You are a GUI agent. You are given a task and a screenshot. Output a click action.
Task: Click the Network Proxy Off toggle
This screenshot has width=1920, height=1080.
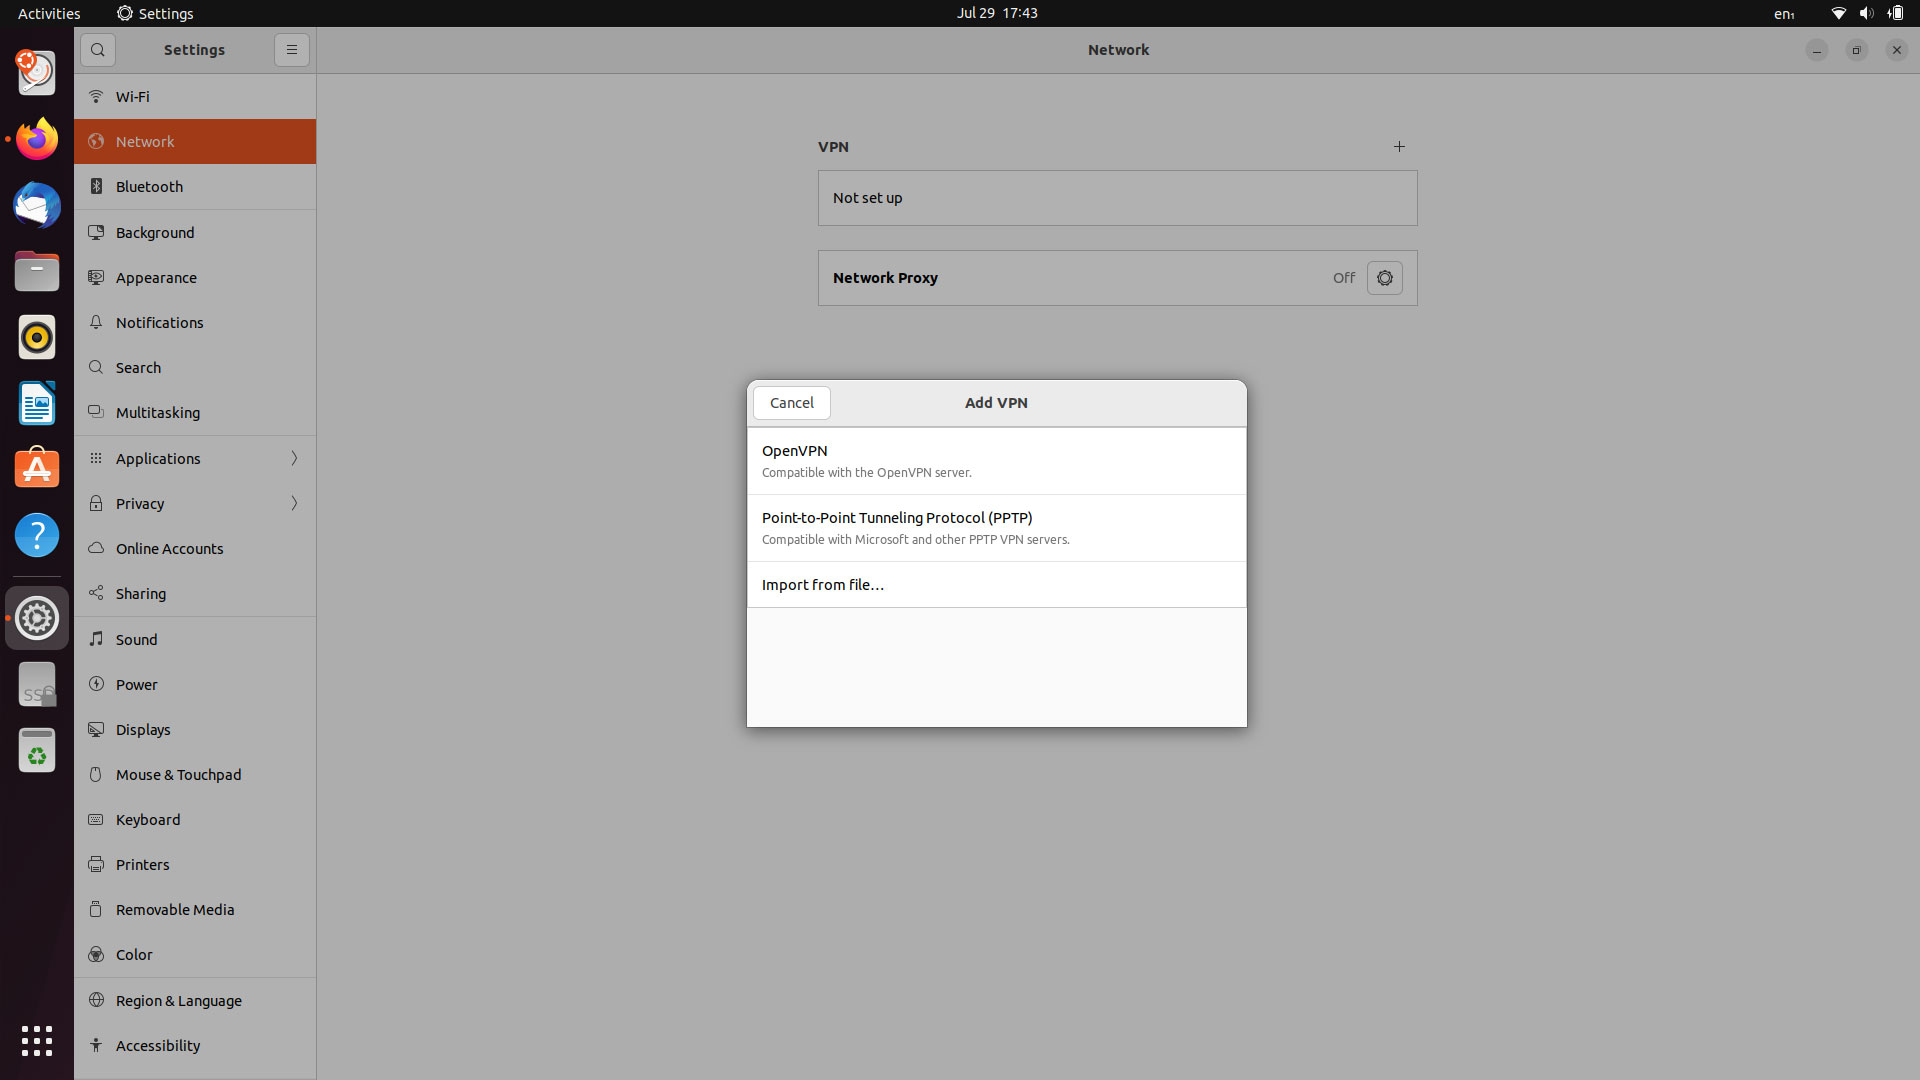pos(1343,278)
